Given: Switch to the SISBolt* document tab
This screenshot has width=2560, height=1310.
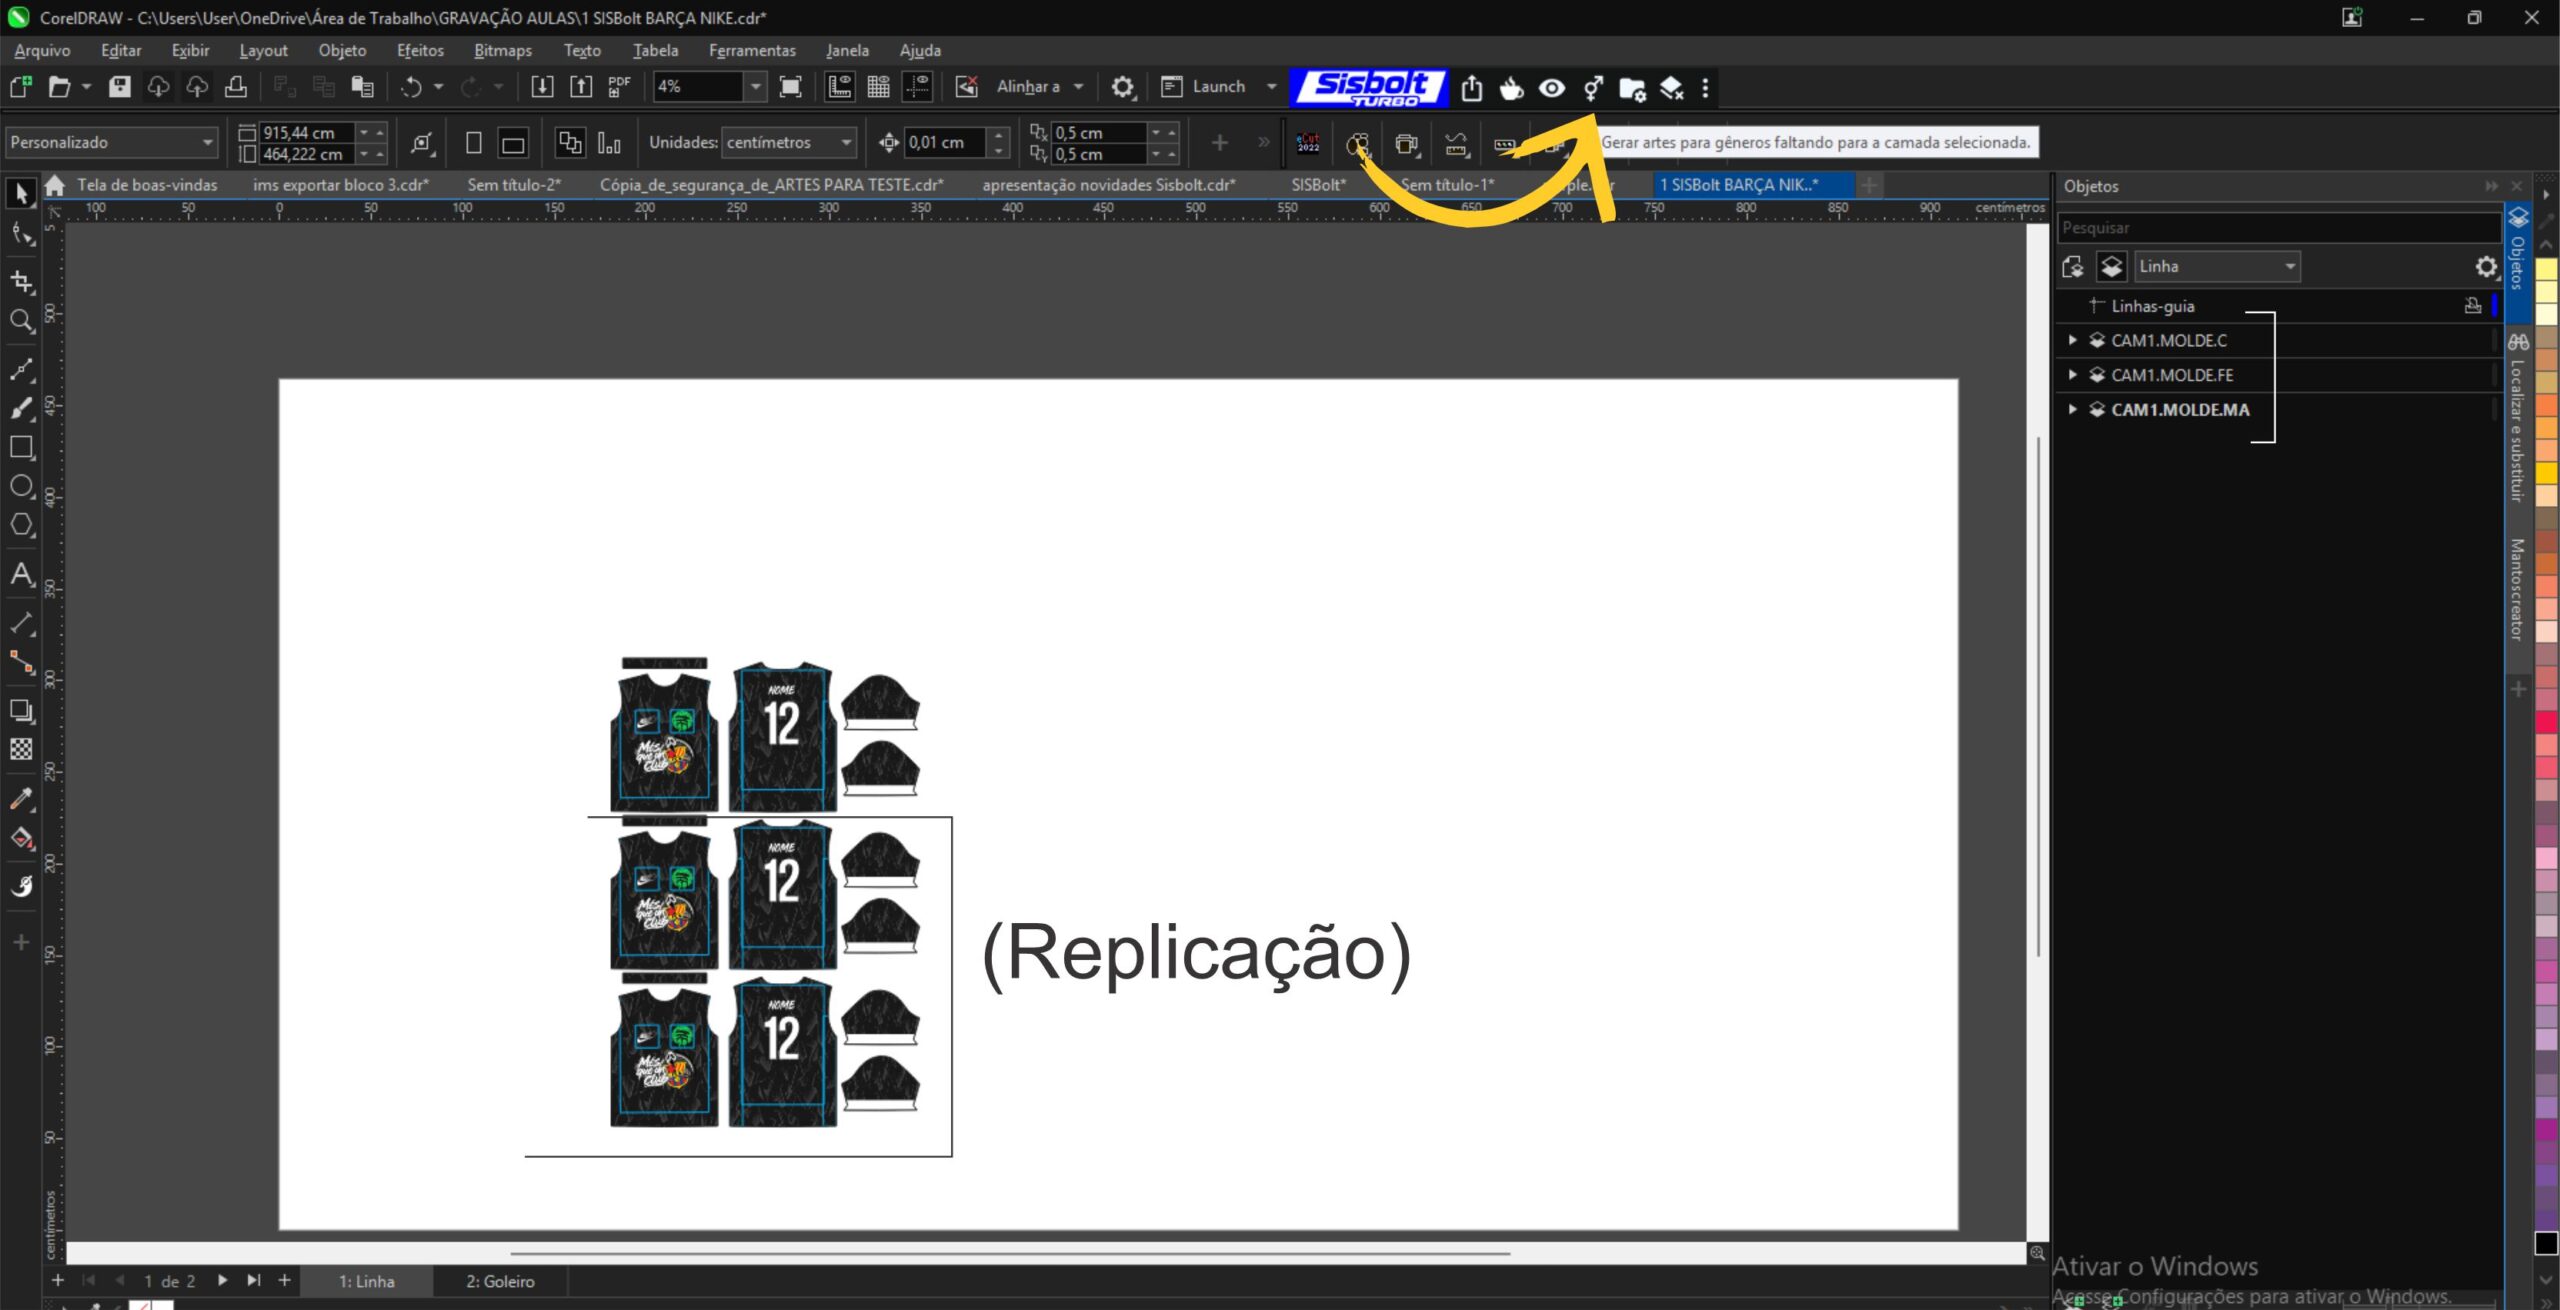Looking at the screenshot, I should click(1318, 185).
